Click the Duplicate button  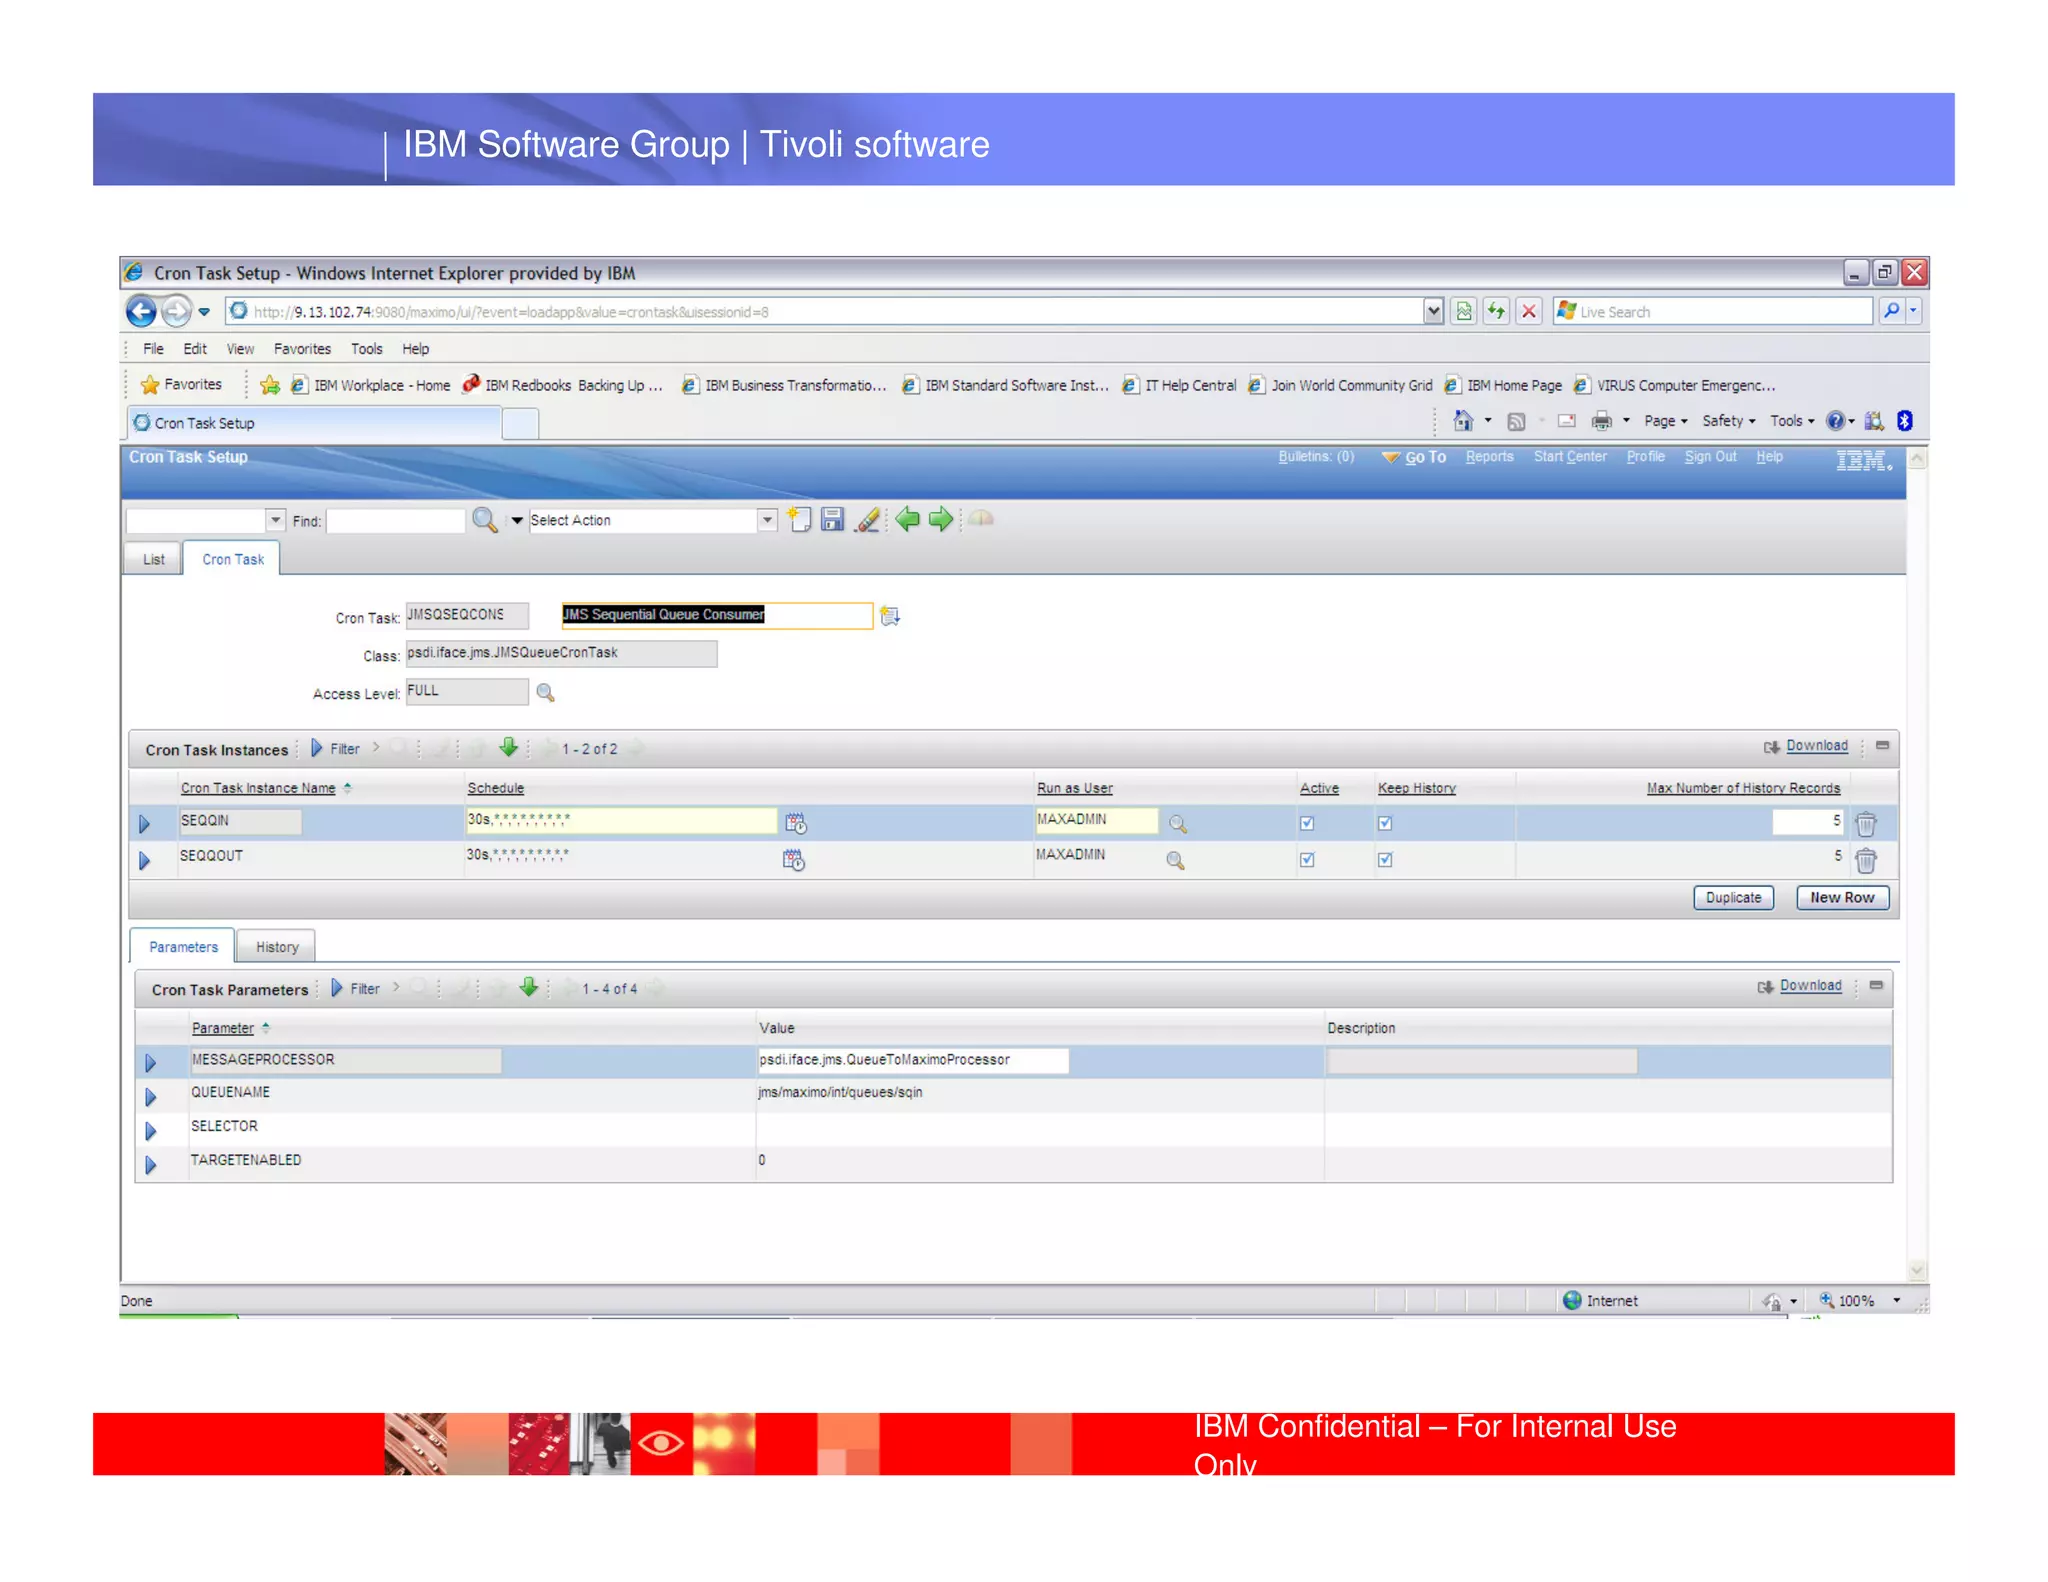coord(1733,897)
